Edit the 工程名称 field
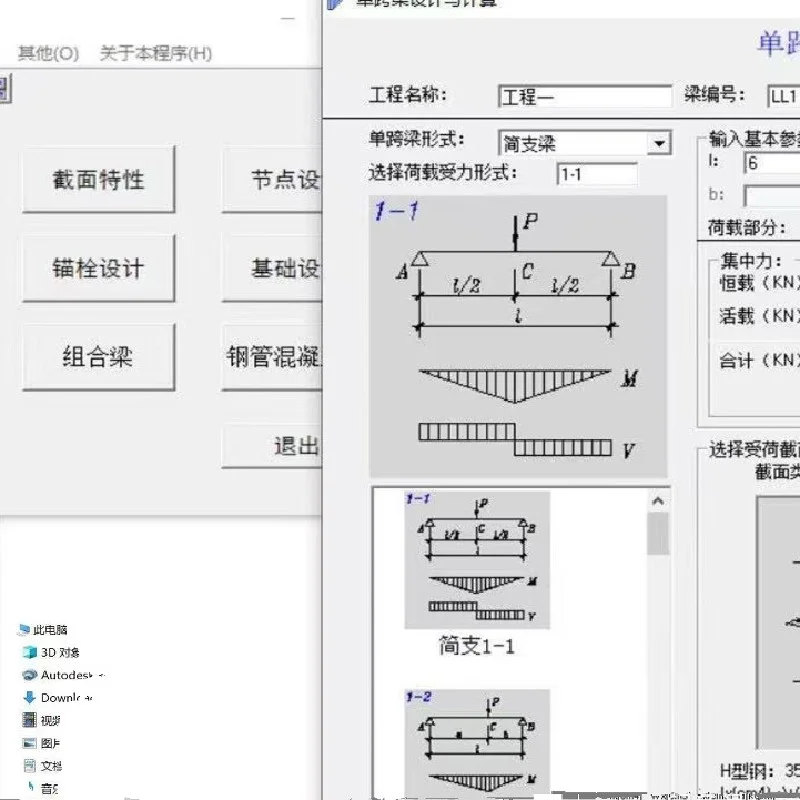This screenshot has height=800, width=800. 585,96
